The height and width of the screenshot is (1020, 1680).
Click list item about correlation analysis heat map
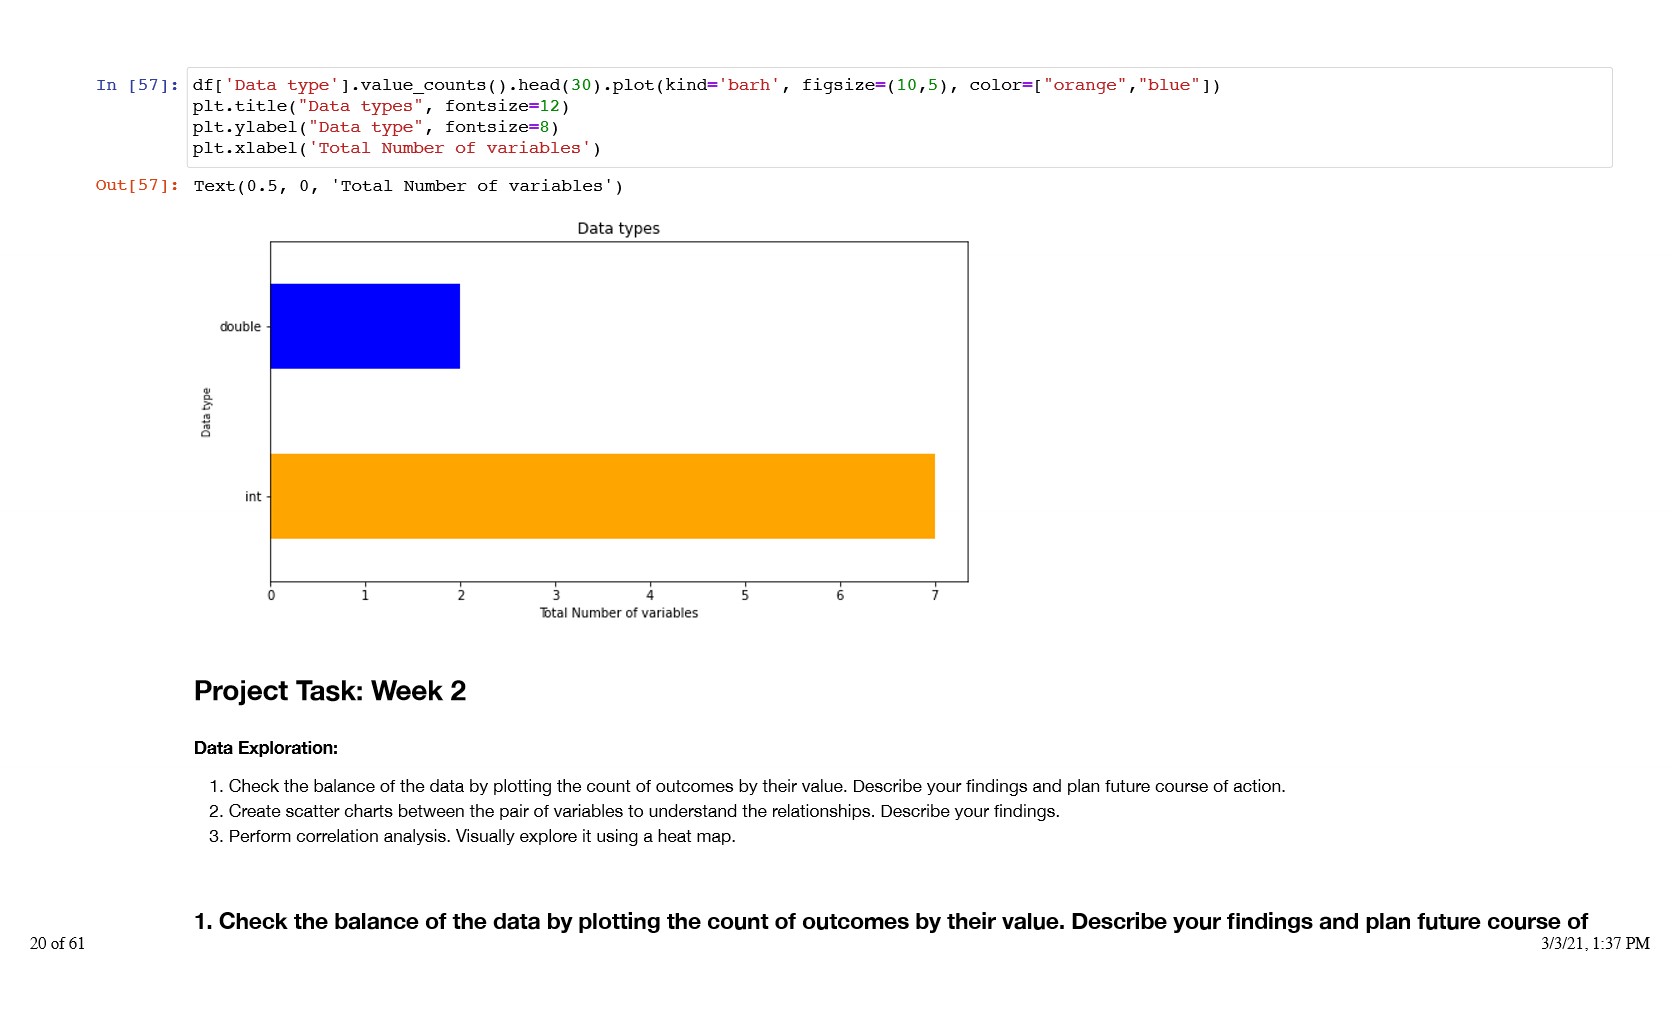(x=481, y=836)
